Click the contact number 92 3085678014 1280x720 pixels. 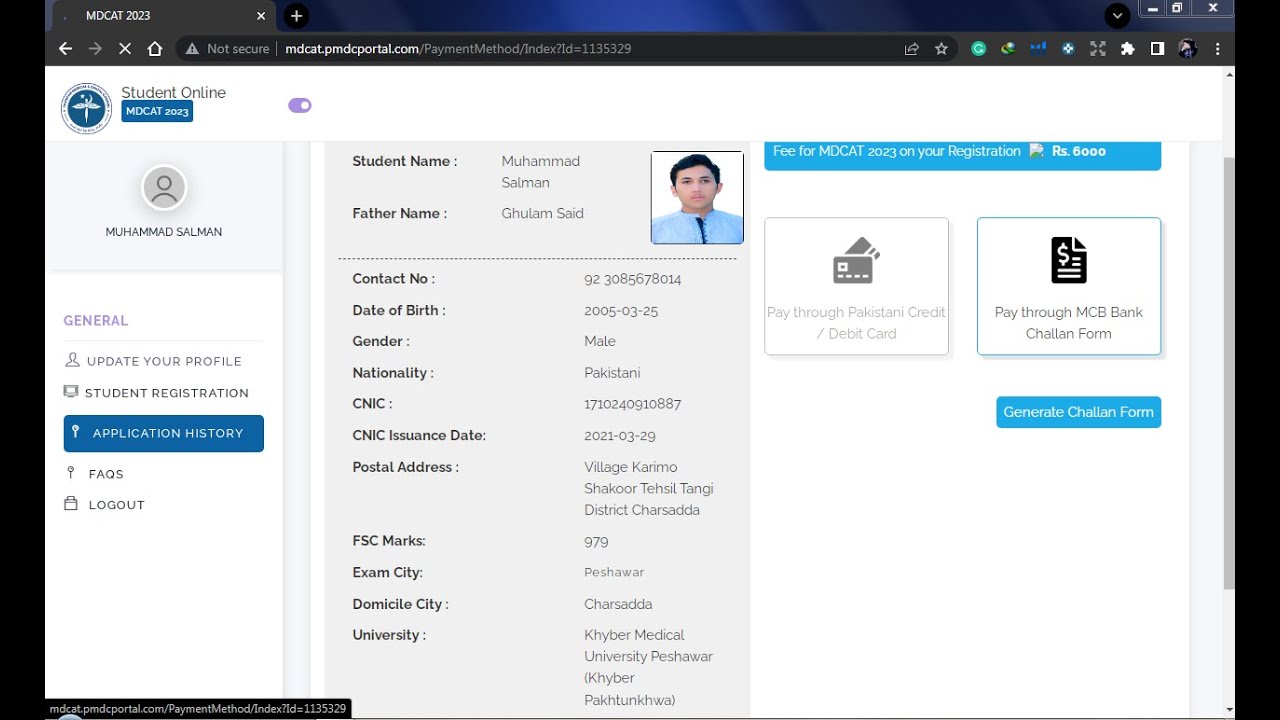tap(632, 279)
